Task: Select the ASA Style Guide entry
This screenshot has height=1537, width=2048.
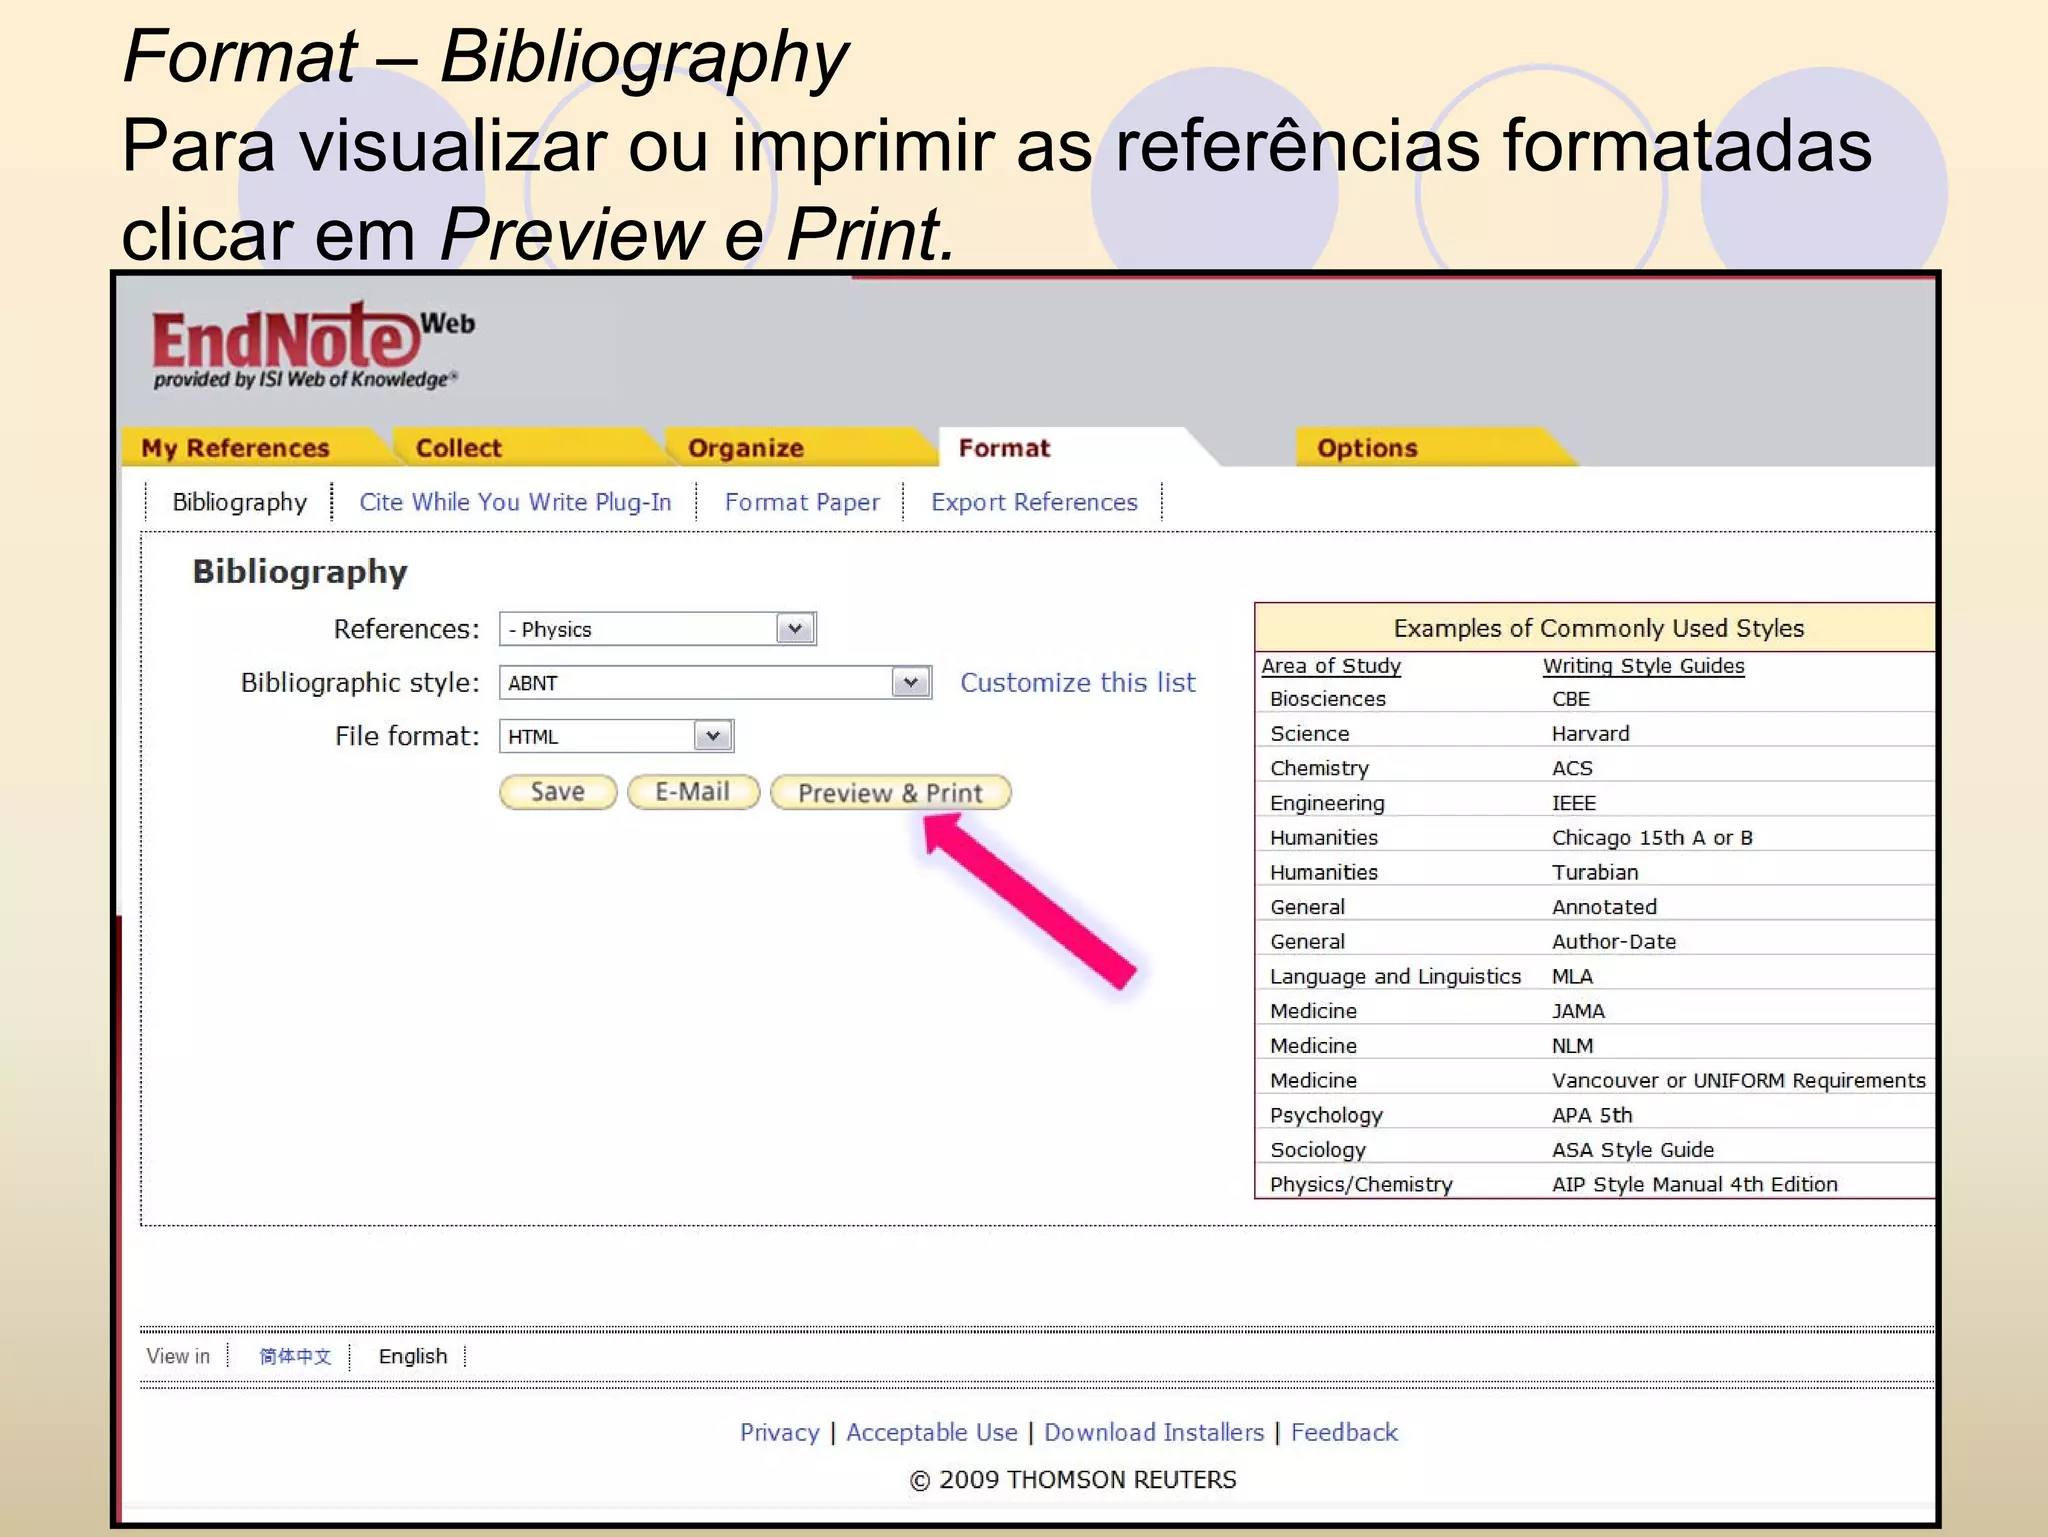Action: [1633, 1150]
